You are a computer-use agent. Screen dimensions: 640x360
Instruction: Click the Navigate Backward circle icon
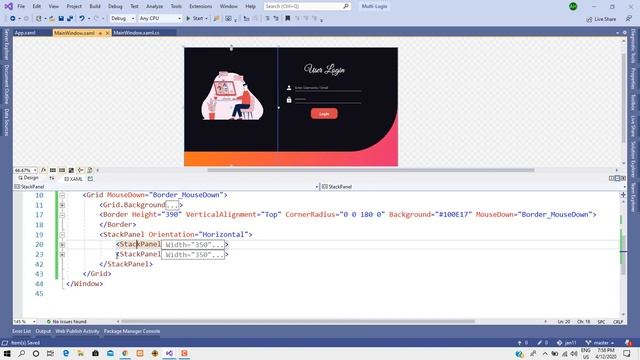coord(13,18)
